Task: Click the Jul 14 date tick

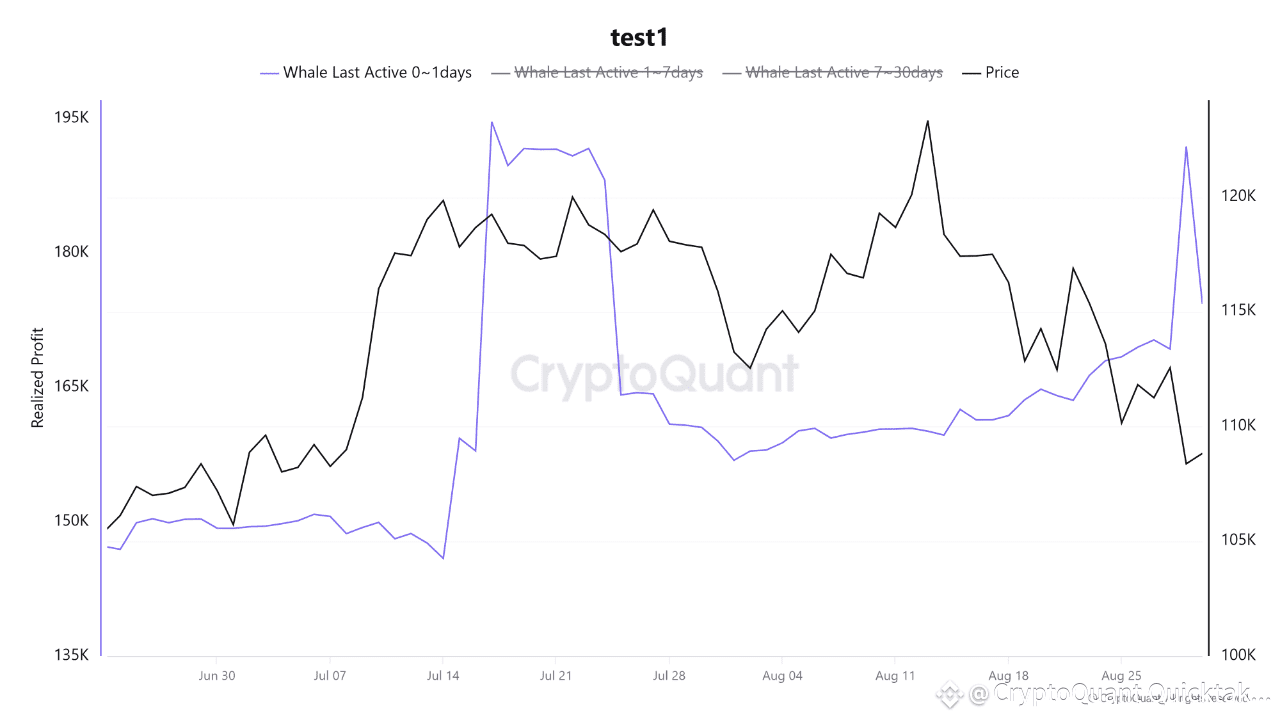Action: [x=443, y=675]
